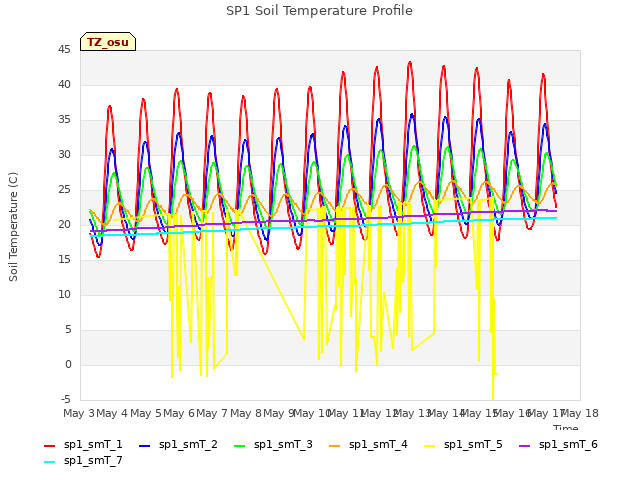Click the cyan sp1_smT_7 legend swatch
Screen dimensions: 640x480
49,462
